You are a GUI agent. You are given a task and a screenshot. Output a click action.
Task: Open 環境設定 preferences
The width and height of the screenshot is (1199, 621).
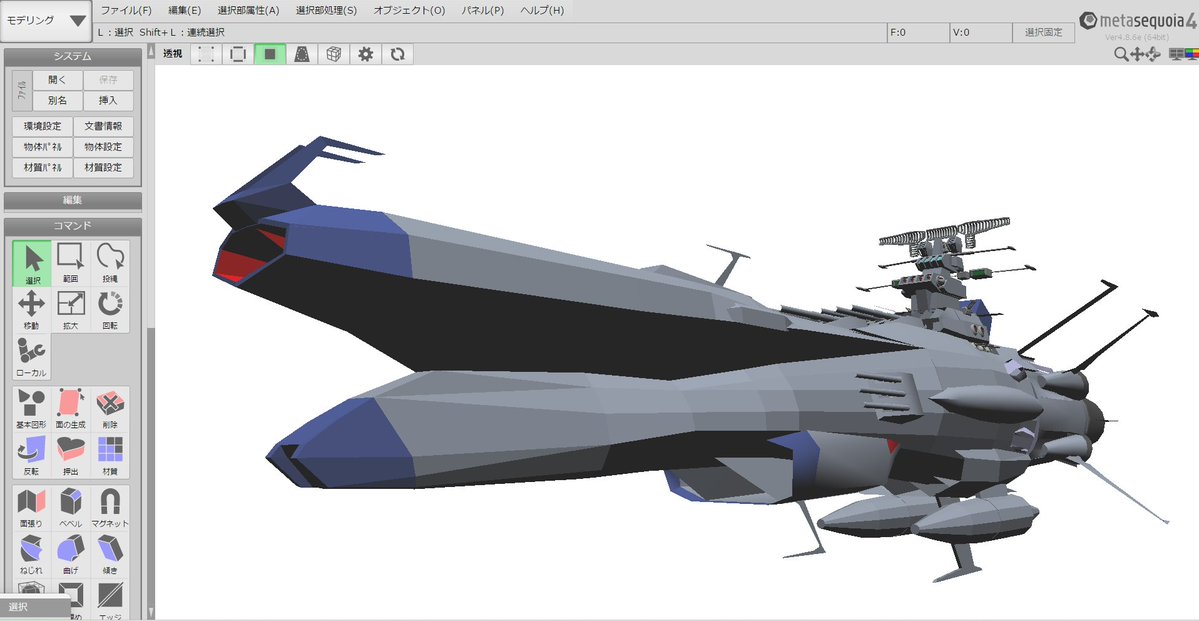(43, 126)
